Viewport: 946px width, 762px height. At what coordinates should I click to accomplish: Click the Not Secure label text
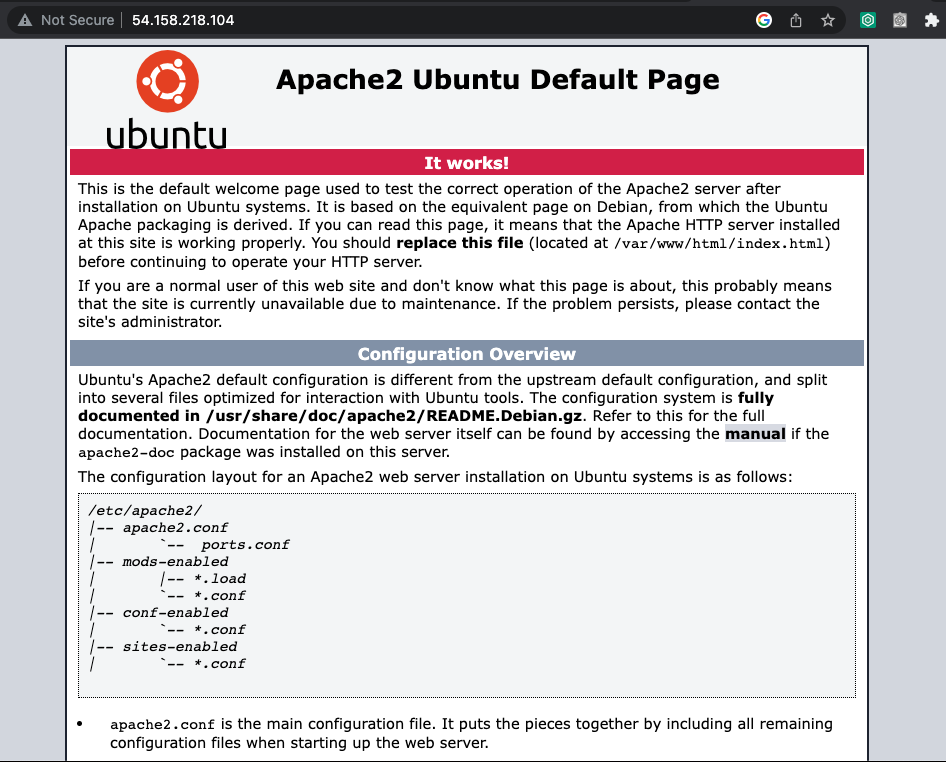pyautogui.click(x=77, y=20)
